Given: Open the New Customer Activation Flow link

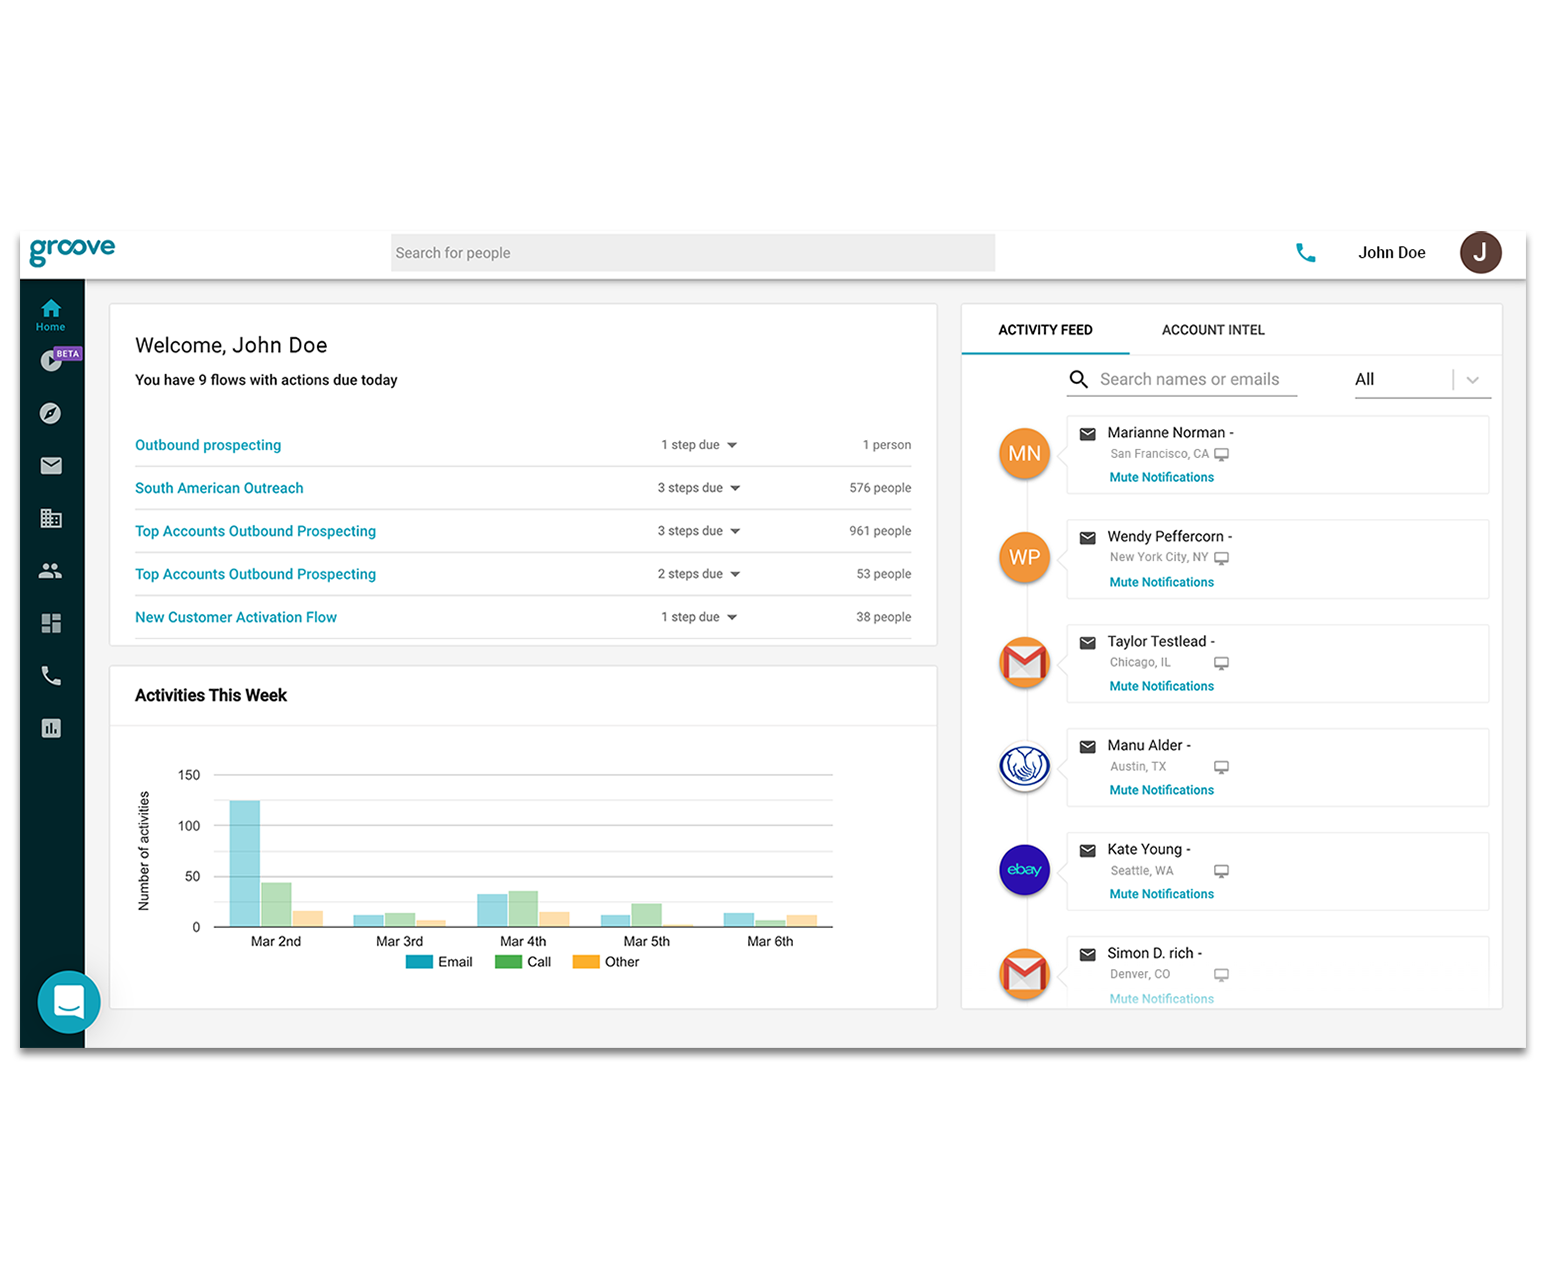Looking at the screenshot, I should 236,617.
